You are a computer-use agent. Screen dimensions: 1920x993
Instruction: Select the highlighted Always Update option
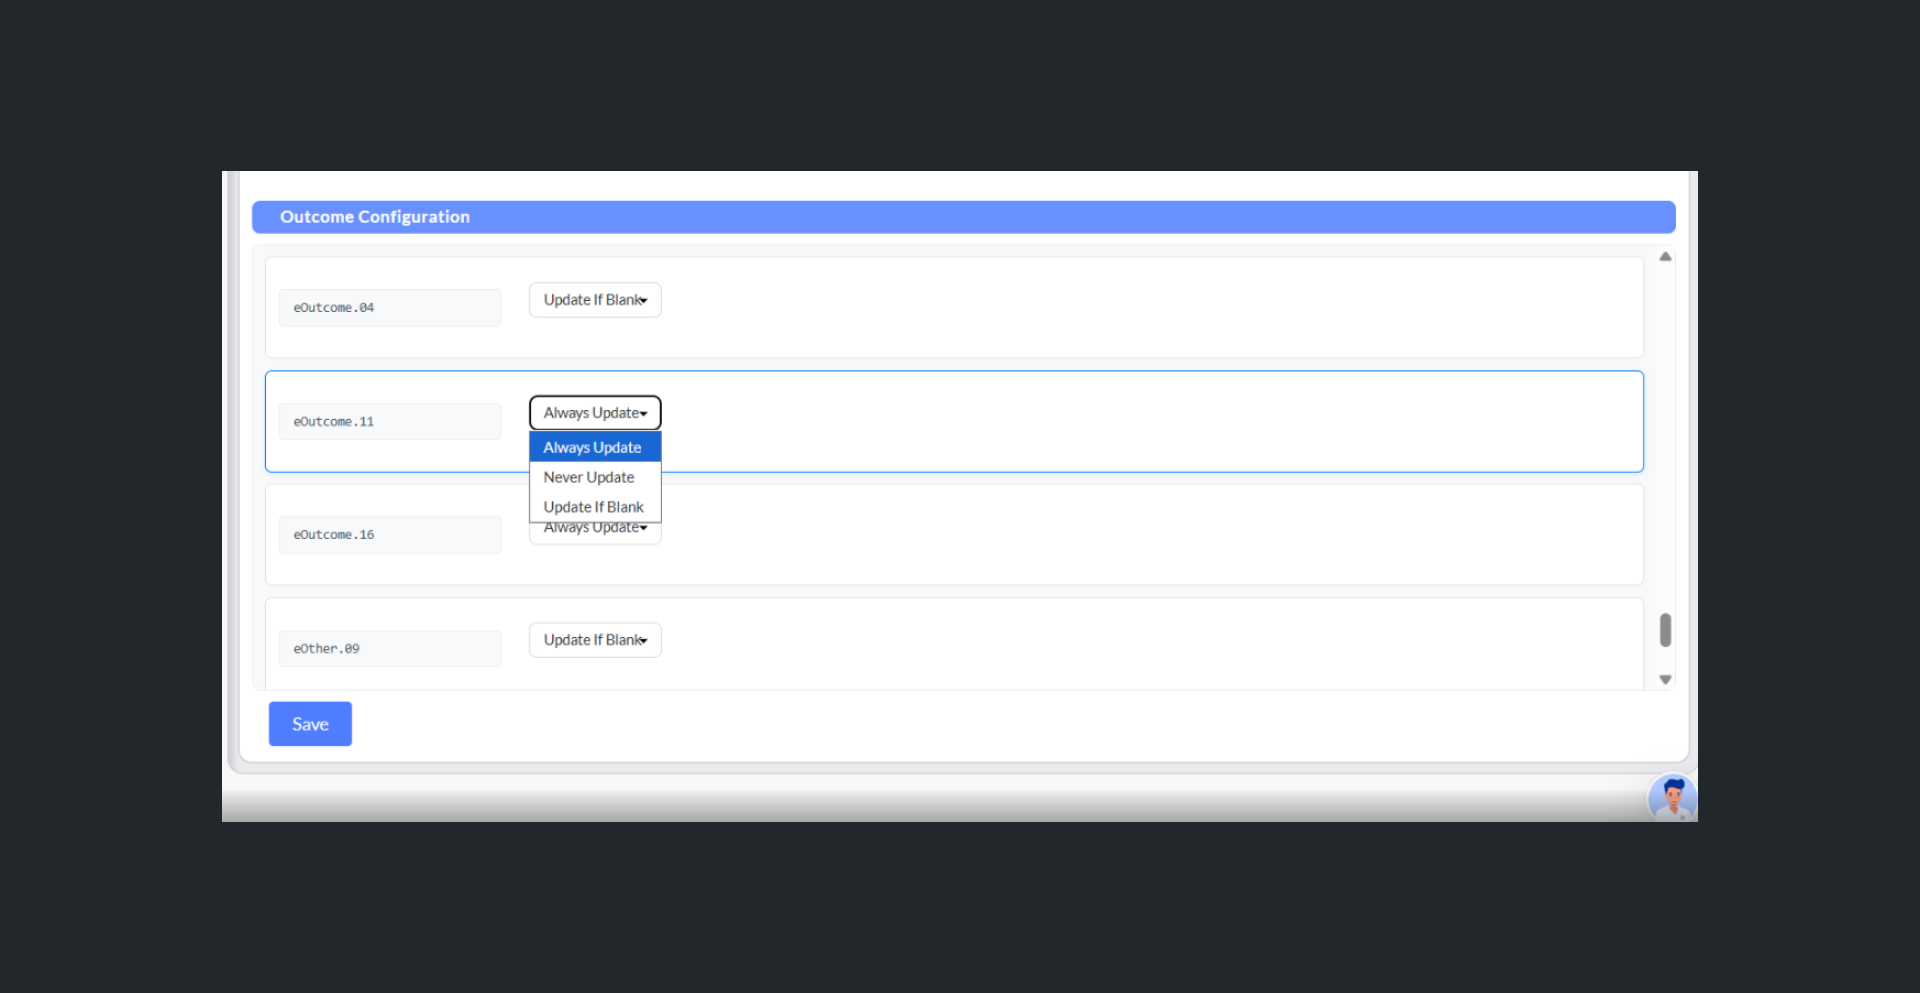coord(595,448)
